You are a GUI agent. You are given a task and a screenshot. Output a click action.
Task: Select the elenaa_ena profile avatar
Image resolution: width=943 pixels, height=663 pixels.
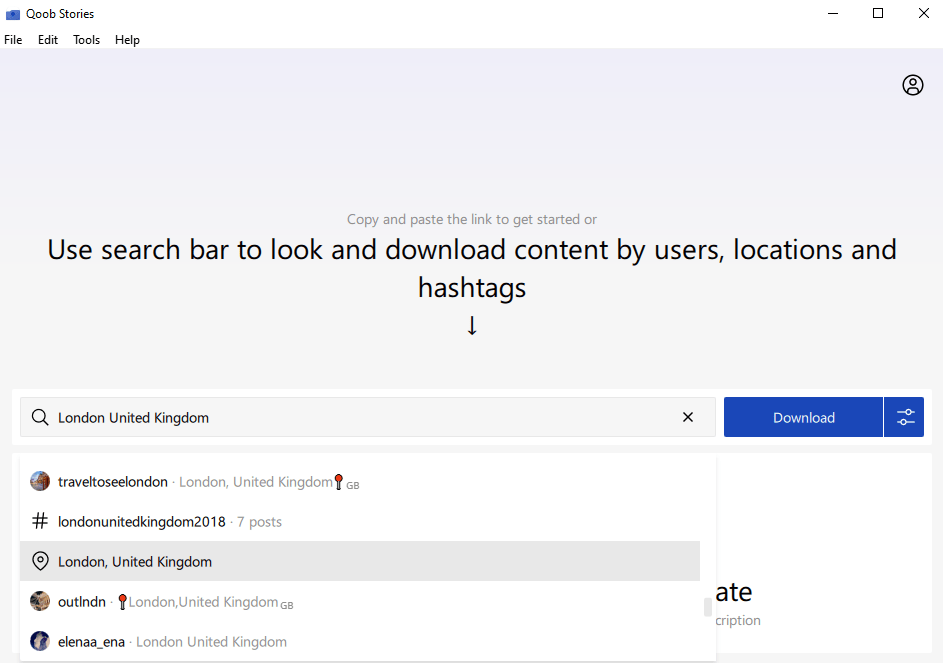[x=40, y=641]
